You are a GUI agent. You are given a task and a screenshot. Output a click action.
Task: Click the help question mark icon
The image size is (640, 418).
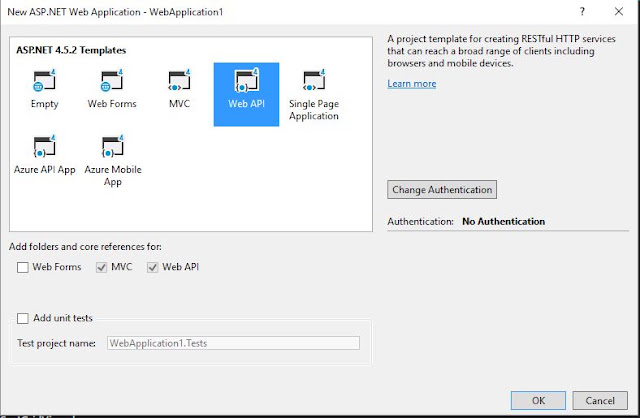582,11
